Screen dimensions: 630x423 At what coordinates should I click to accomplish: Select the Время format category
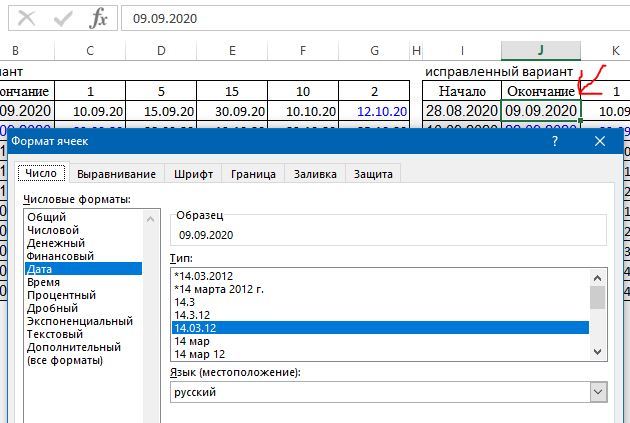click(x=43, y=282)
